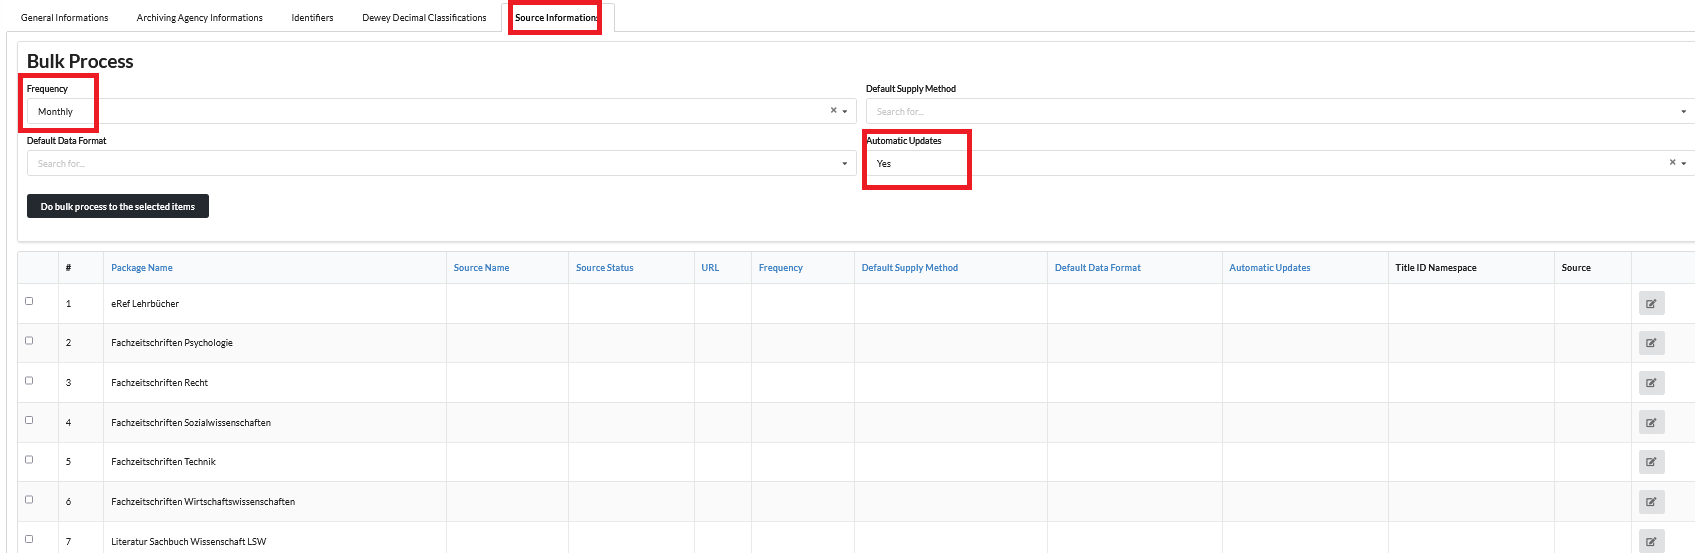Screen dimensions: 1695x553
Task: Clear the Frequency Monthly selection
Action: click(x=833, y=111)
